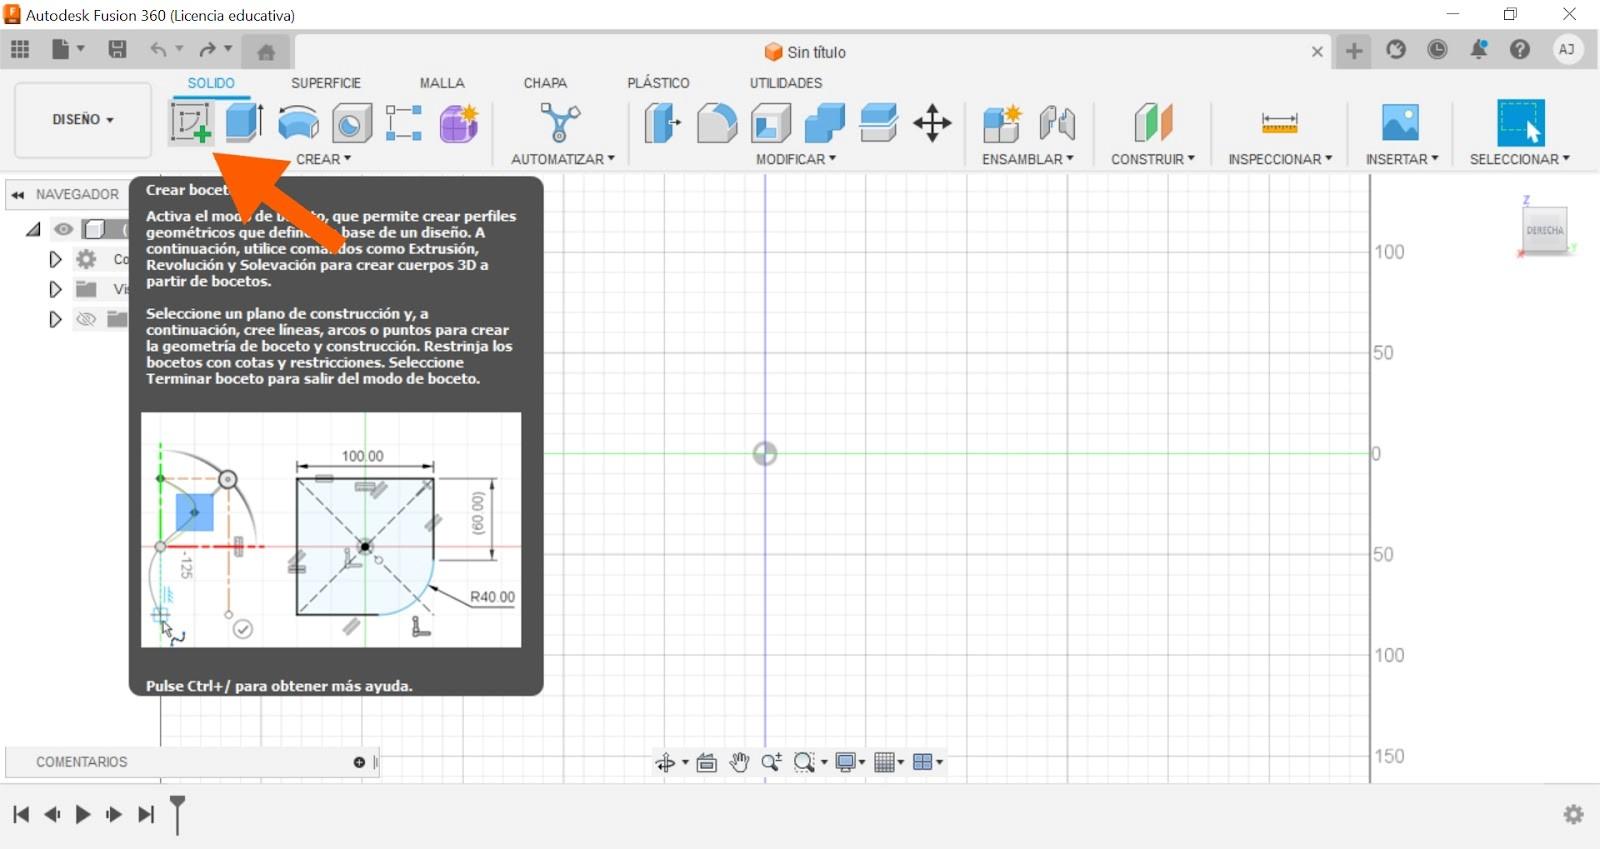Collapse the root component tree node
Screen dimensions: 1600x849
pos(34,229)
